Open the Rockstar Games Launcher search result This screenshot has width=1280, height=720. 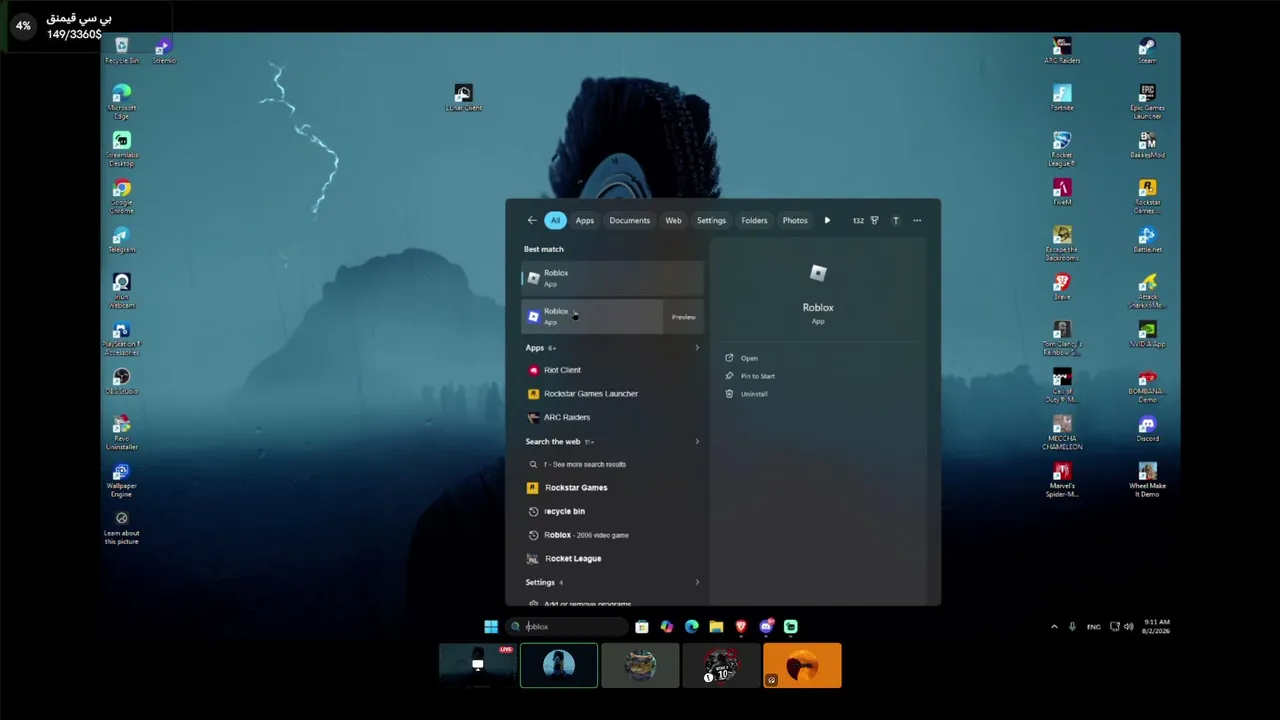tap(612, 394)
